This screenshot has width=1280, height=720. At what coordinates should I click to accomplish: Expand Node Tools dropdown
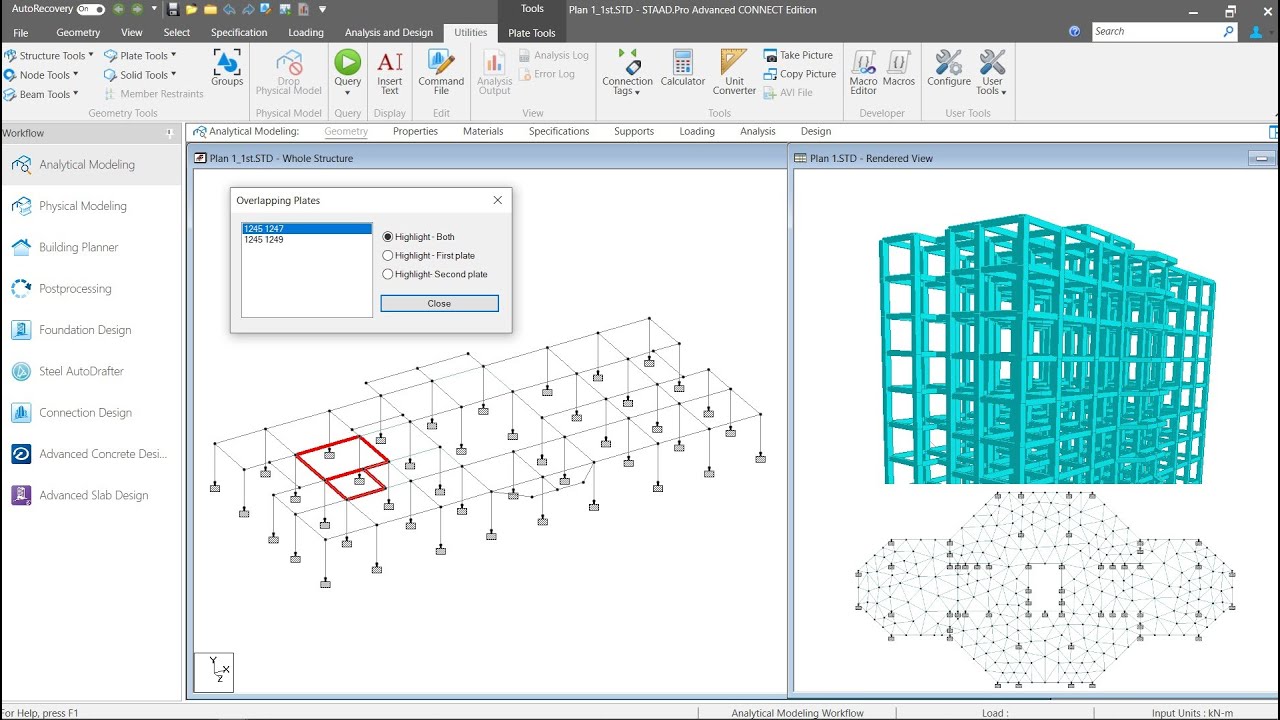click(75, 74)
